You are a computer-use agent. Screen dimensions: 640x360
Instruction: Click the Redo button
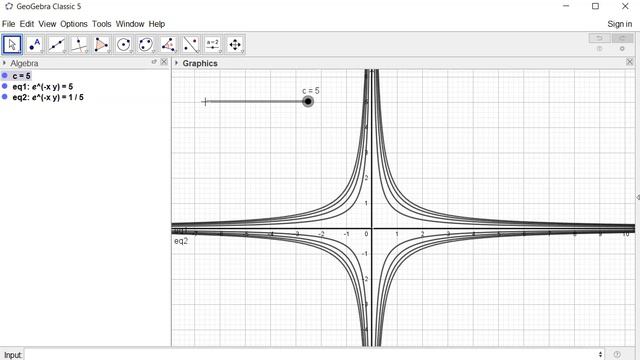pyautogui.click(x=622, y=38)
